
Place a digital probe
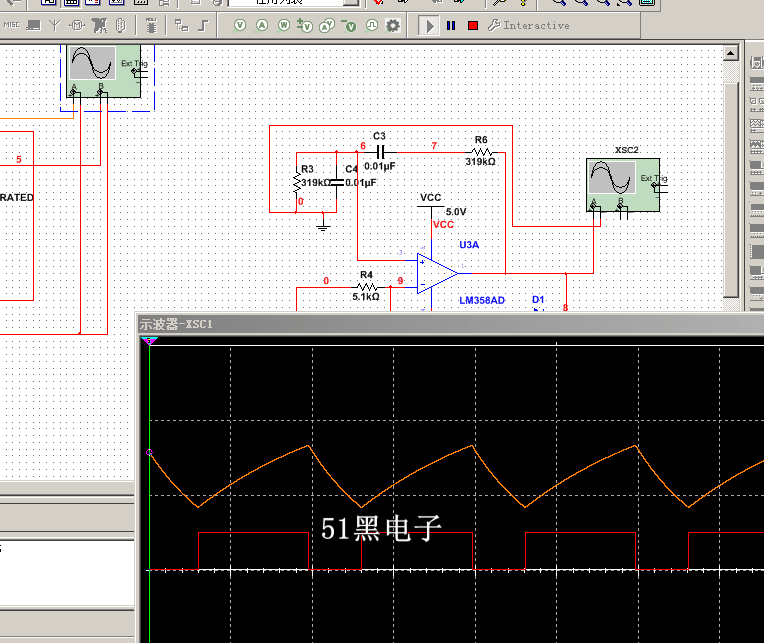(372, 25)
